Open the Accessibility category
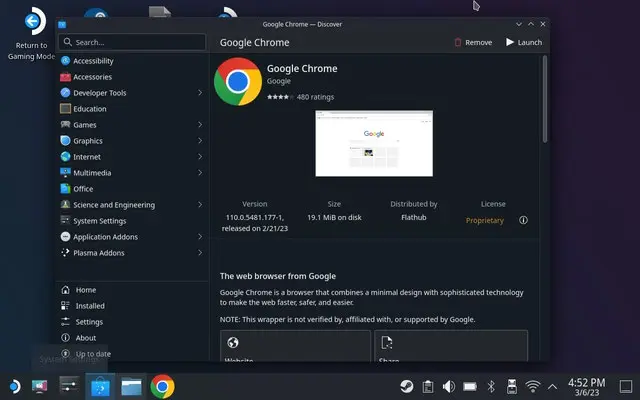Viewport: 640px width, 400px height. [93, 61]
